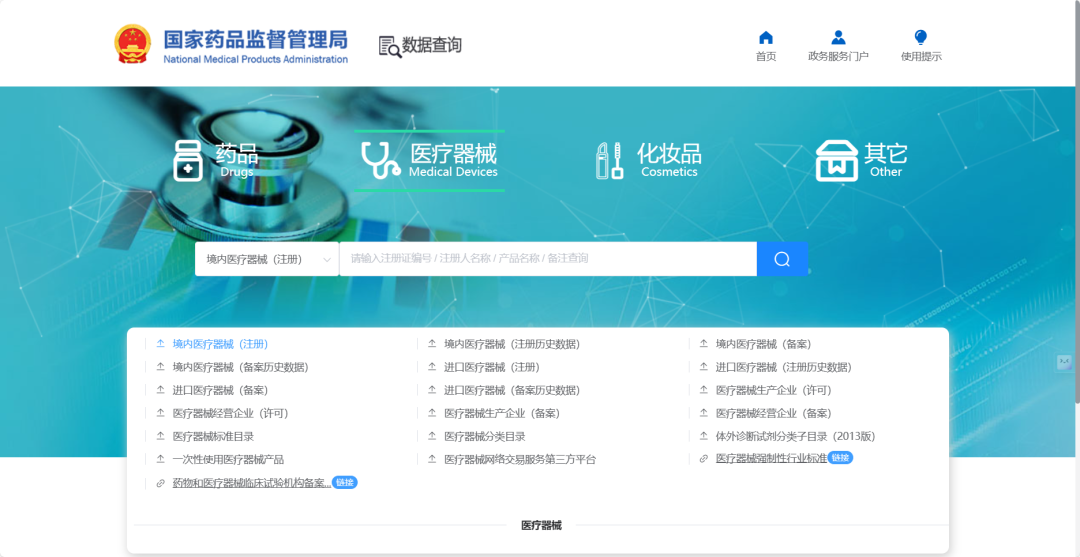Click the home (首页) house icon
The width and height of the screenshot is (1080, 557).
(x=765, y=37)
